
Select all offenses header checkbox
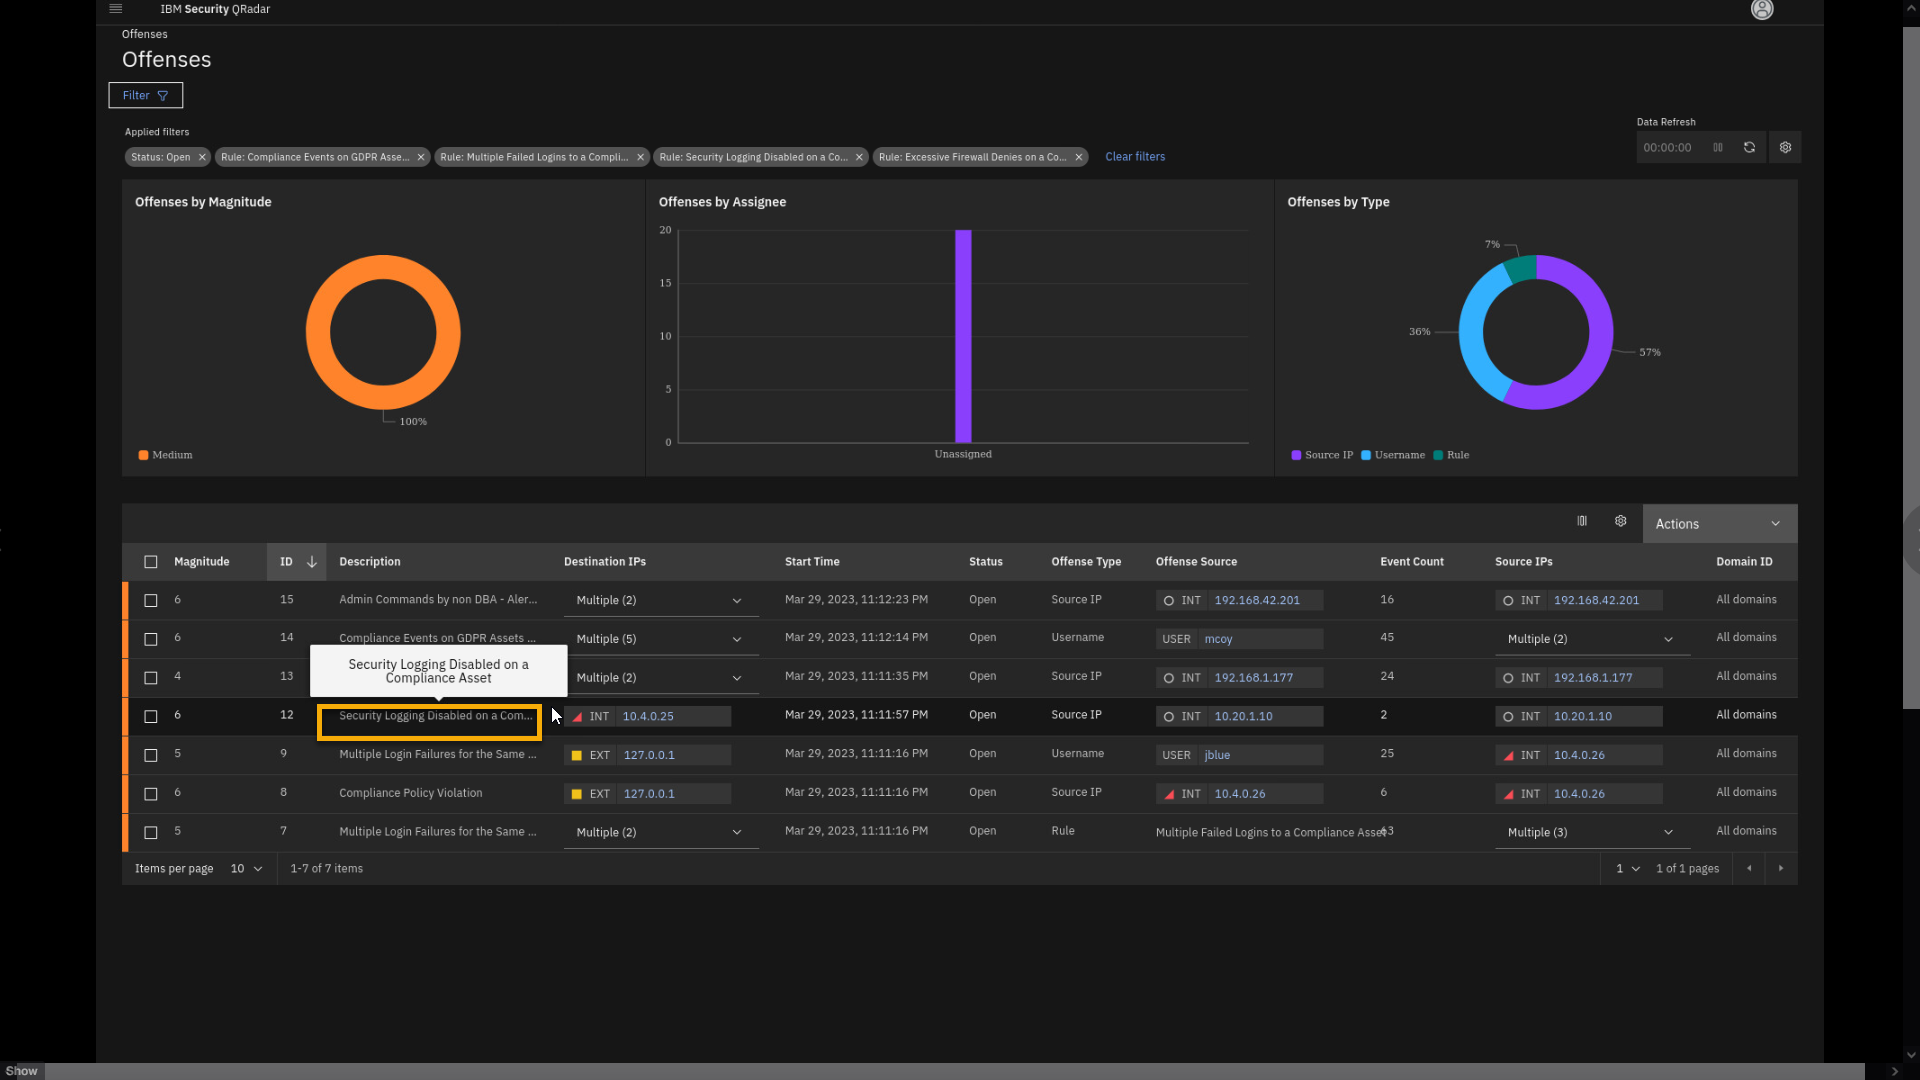pos(151,562)
